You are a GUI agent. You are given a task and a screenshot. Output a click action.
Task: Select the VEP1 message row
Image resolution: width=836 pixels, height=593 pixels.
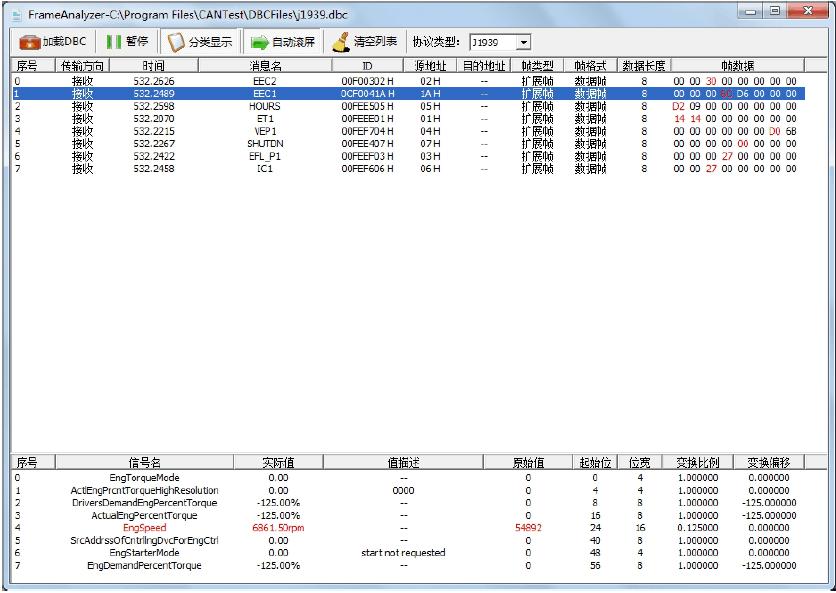coord(266,131)
